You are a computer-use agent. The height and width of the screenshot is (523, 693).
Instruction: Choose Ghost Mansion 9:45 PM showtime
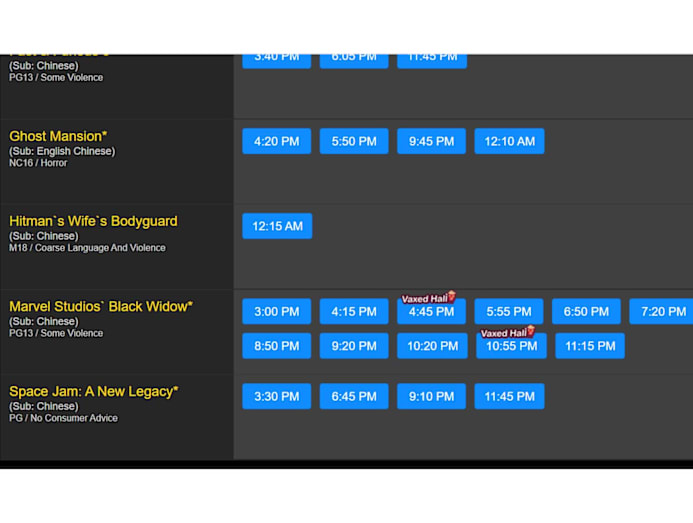[431, 141]
